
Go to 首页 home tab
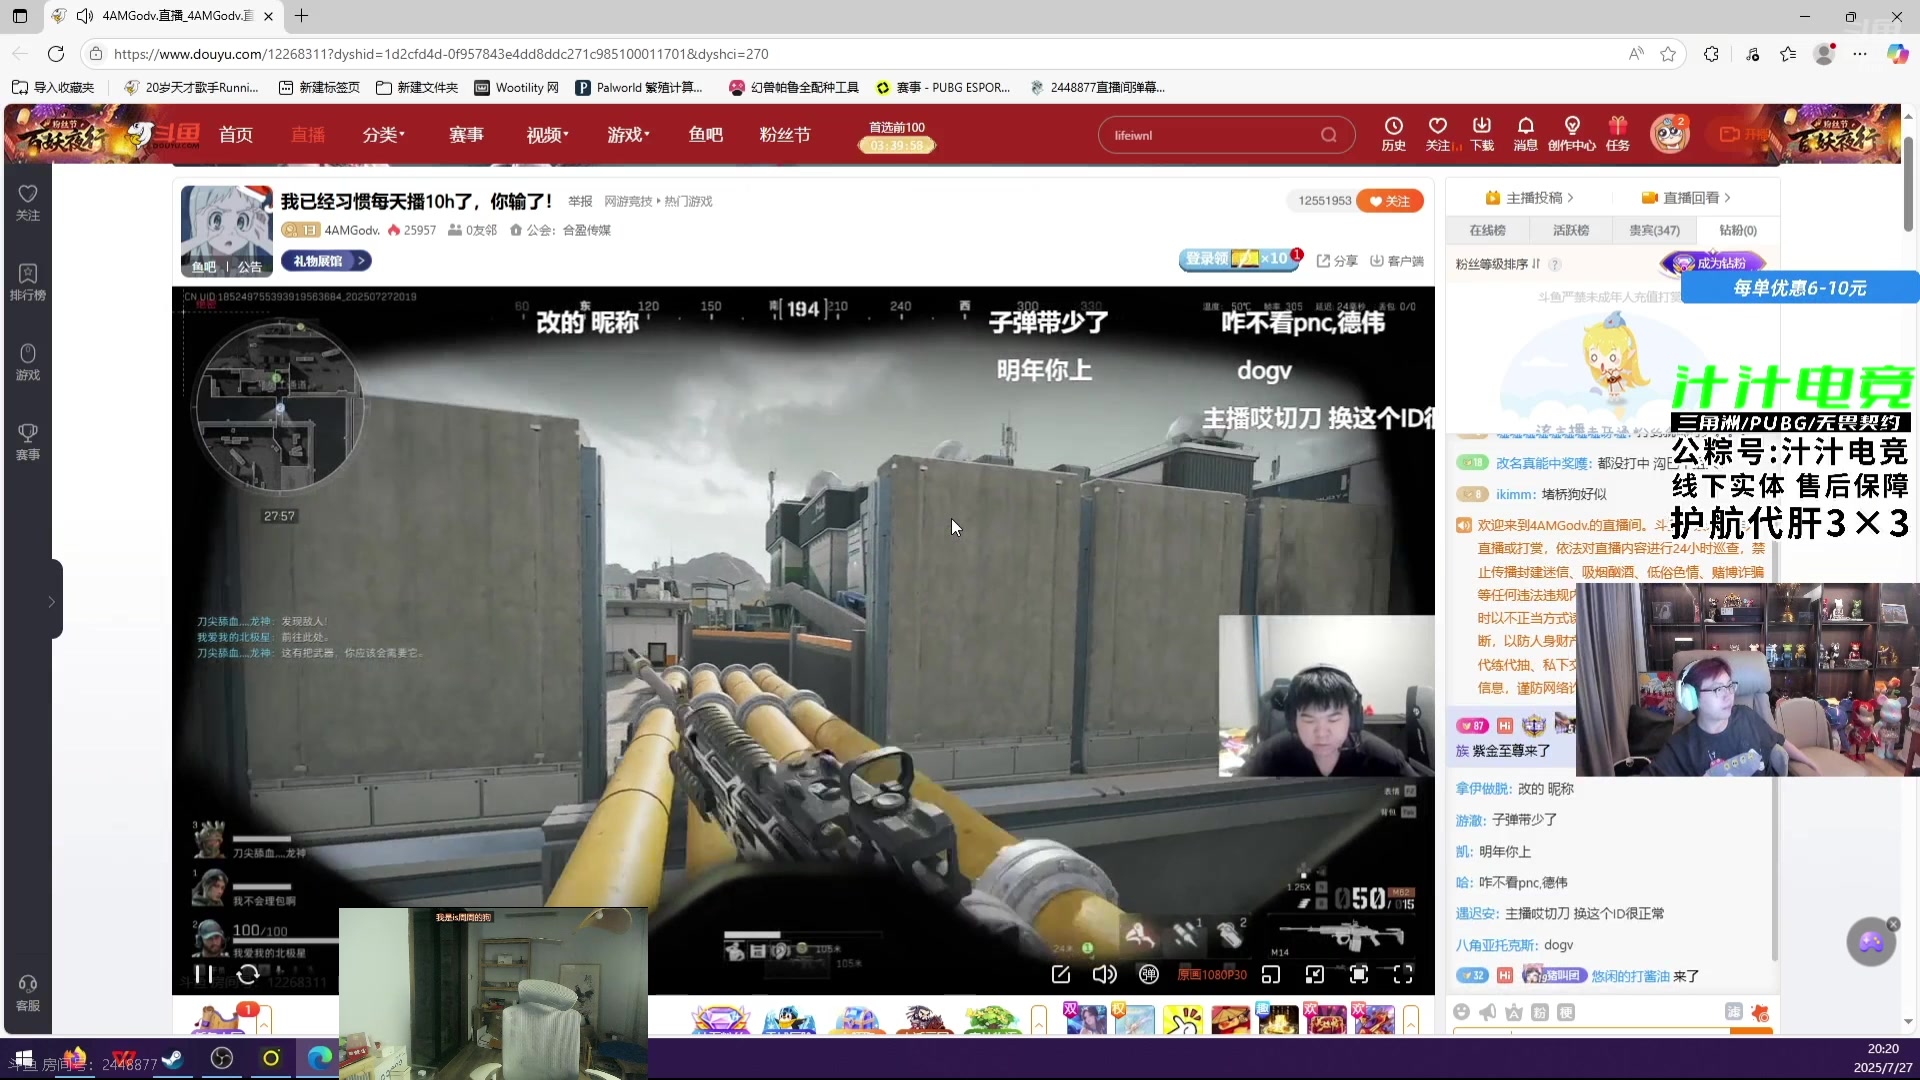236,135
